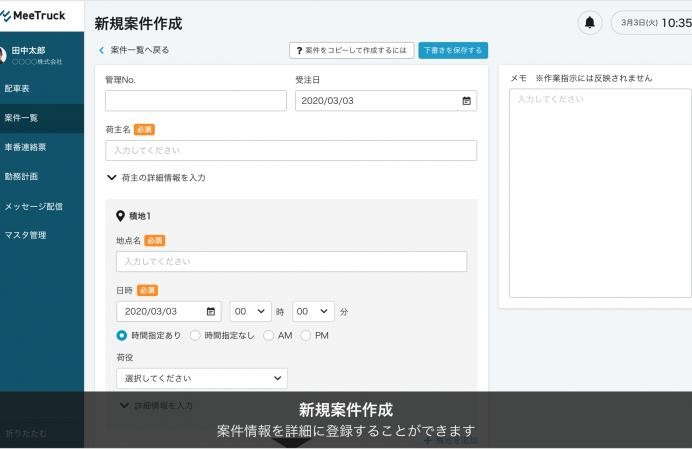
Task: Click the question mark icon for copying 案件
Action: [x=299, y=50]
